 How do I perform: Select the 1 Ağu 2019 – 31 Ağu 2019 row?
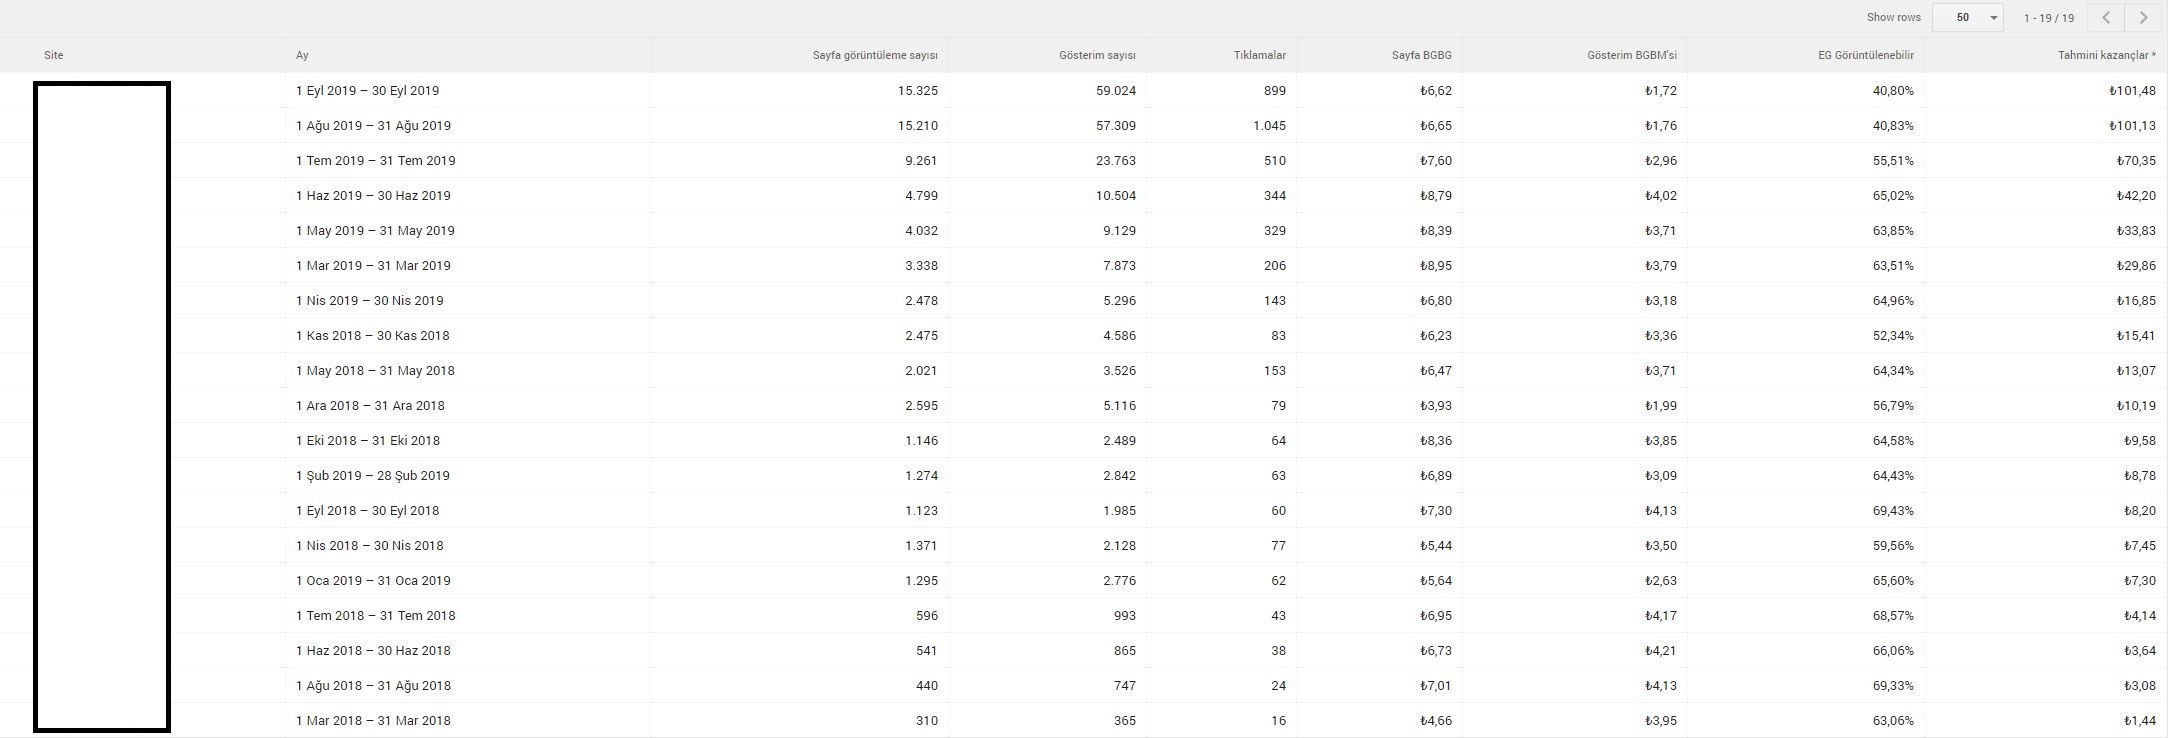pyautogui.click(x=1084, y=125)
